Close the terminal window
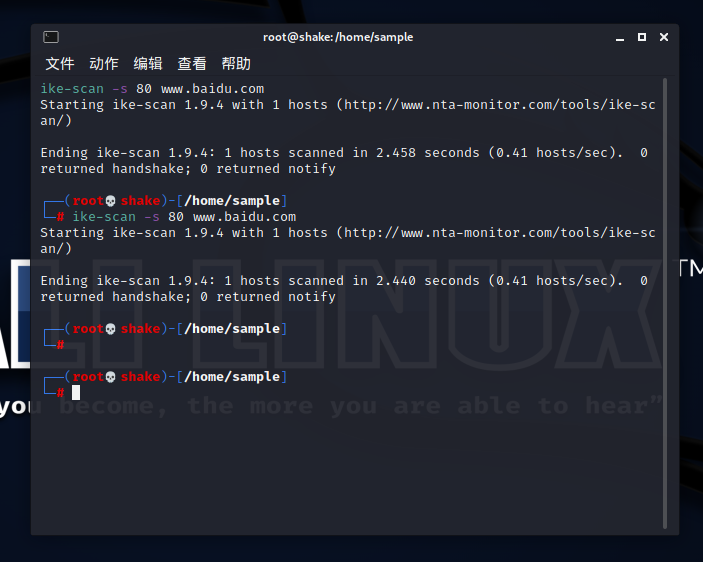 (x=664, y=37)
